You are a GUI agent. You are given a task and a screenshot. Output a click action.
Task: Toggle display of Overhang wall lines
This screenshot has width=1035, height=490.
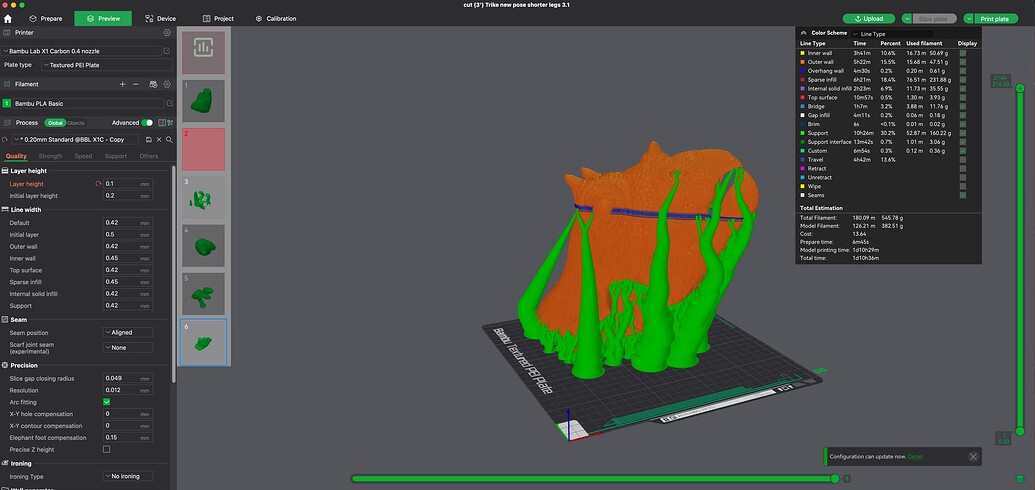click(x=962, y=71)
